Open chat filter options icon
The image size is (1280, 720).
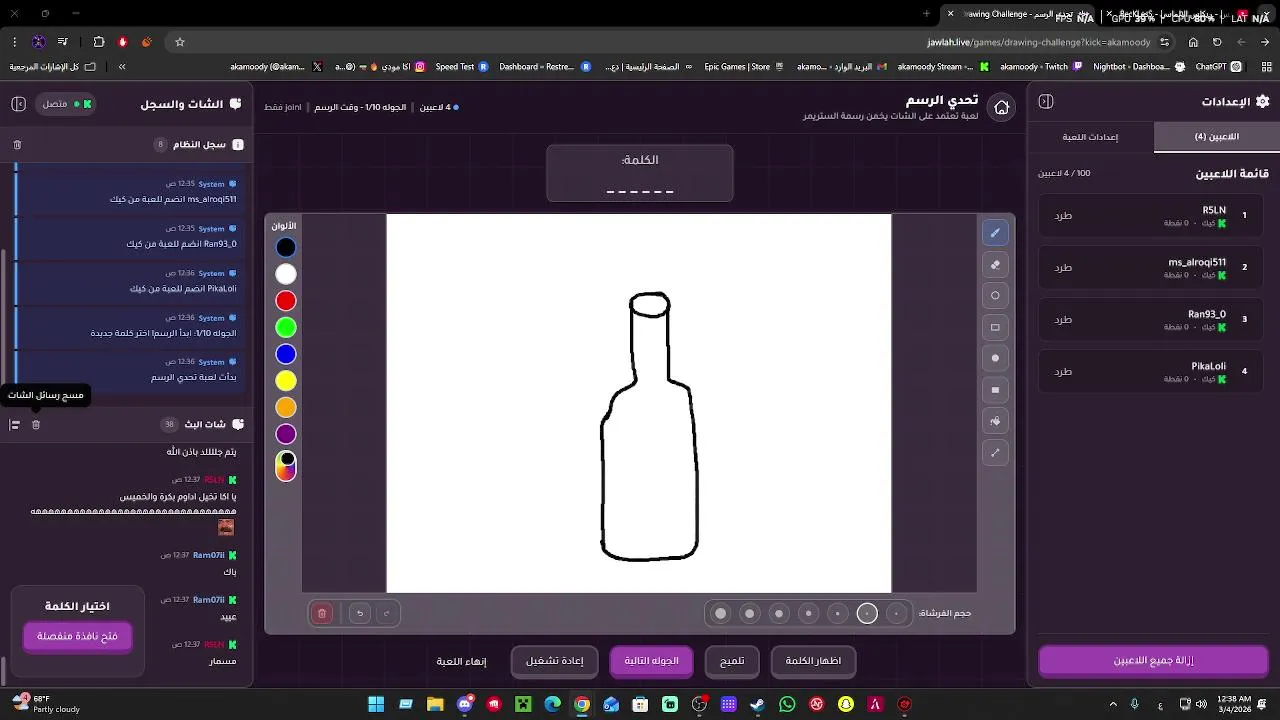pos(15,425)
